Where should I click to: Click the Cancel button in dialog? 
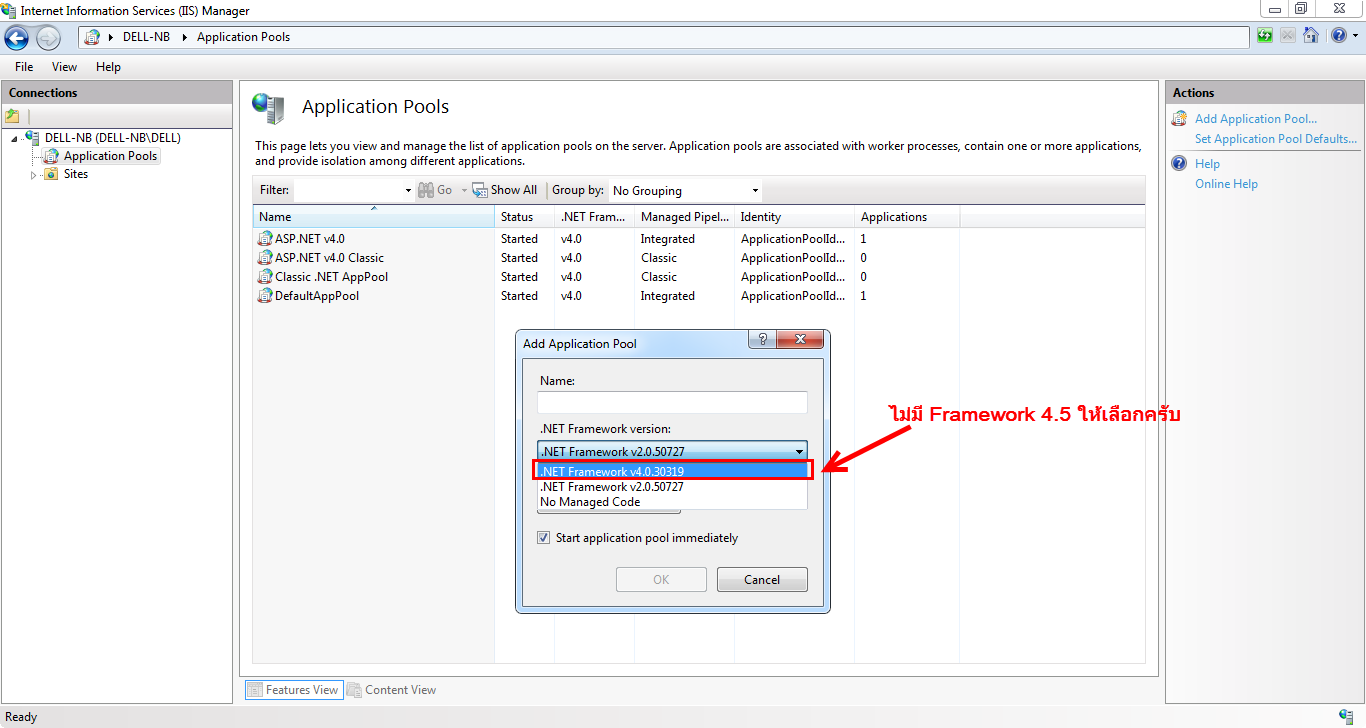coord(762,580)
